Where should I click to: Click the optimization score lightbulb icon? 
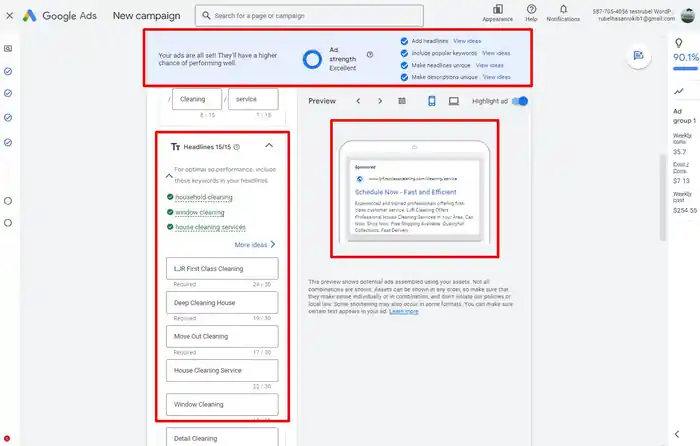(679, 43)
